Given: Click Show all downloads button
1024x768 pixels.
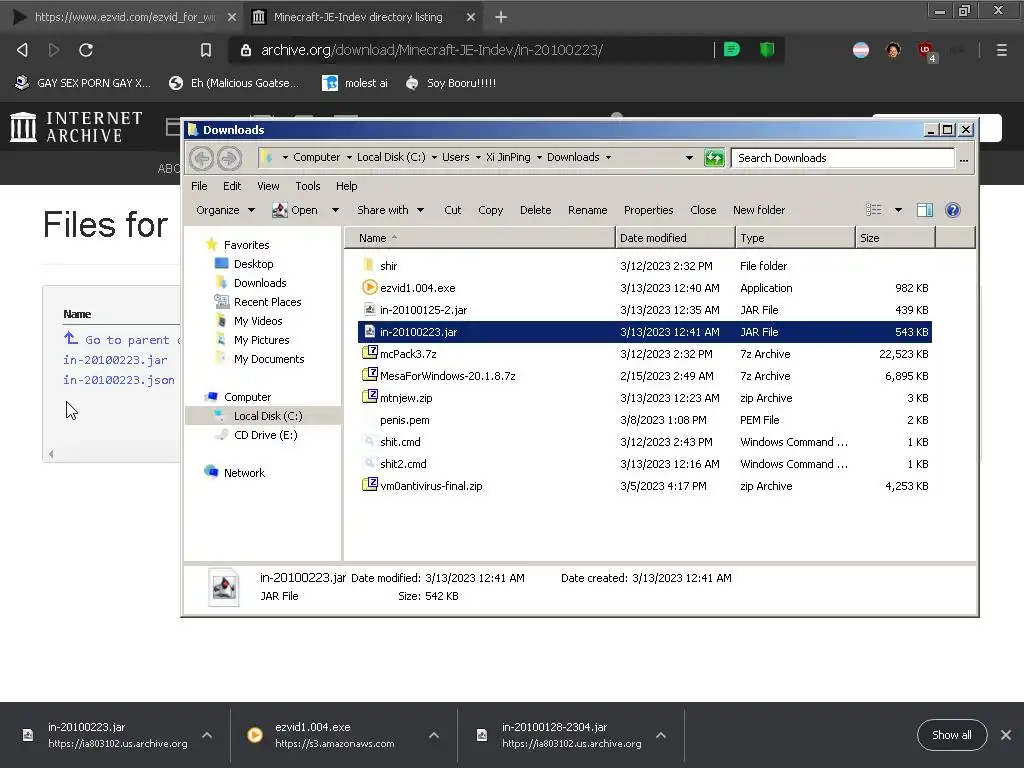Looking at the screenshot, I should pyautogui.click(x=952, y=735).
